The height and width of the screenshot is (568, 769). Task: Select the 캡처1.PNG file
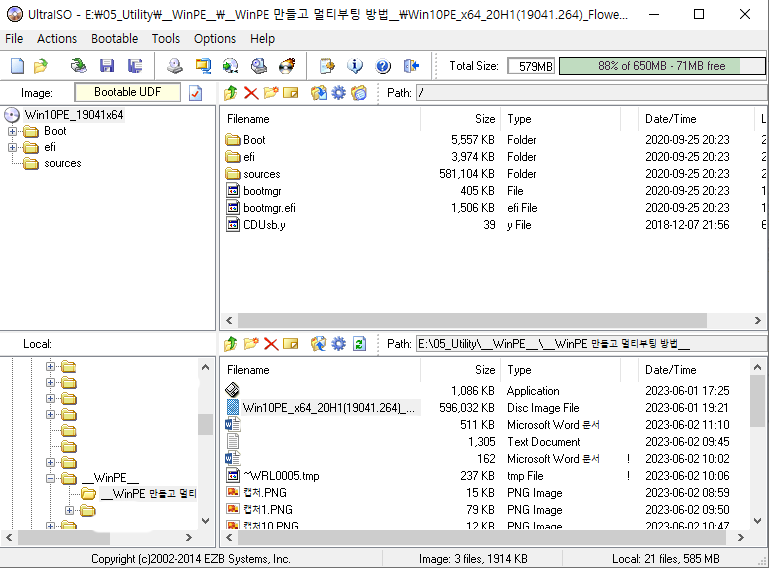click(268, 510)
